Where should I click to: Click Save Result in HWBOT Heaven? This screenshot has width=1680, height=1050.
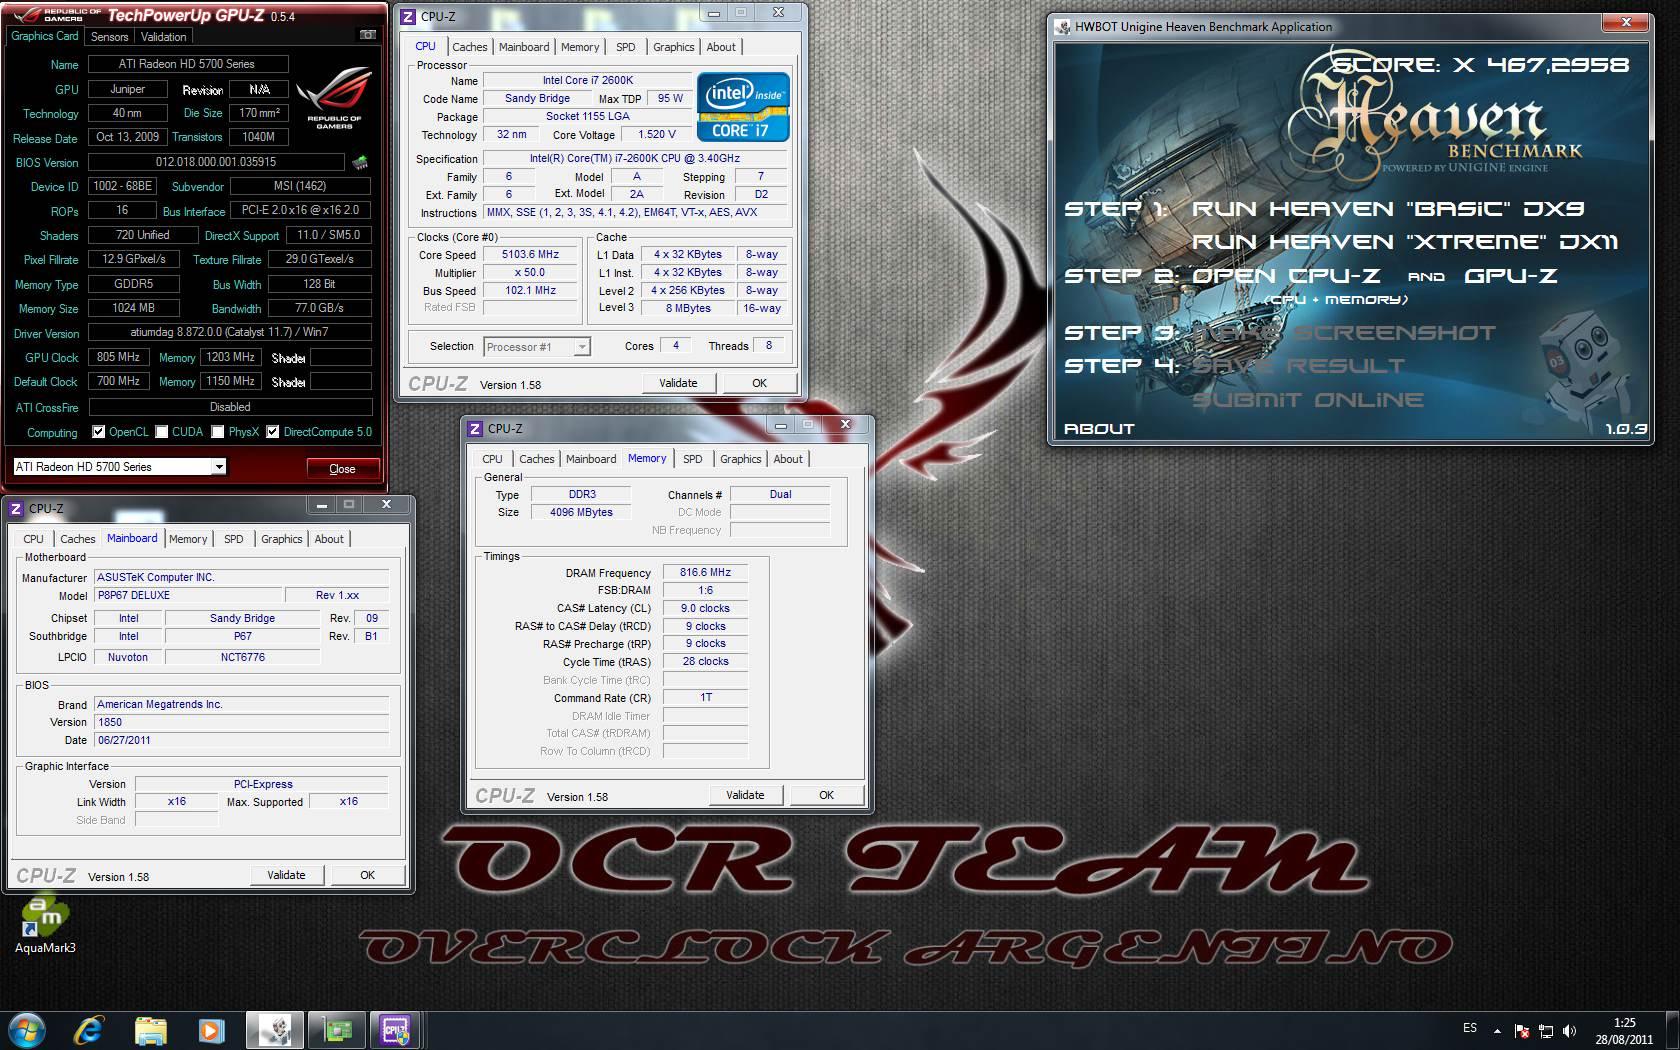tap(1299, 366)
